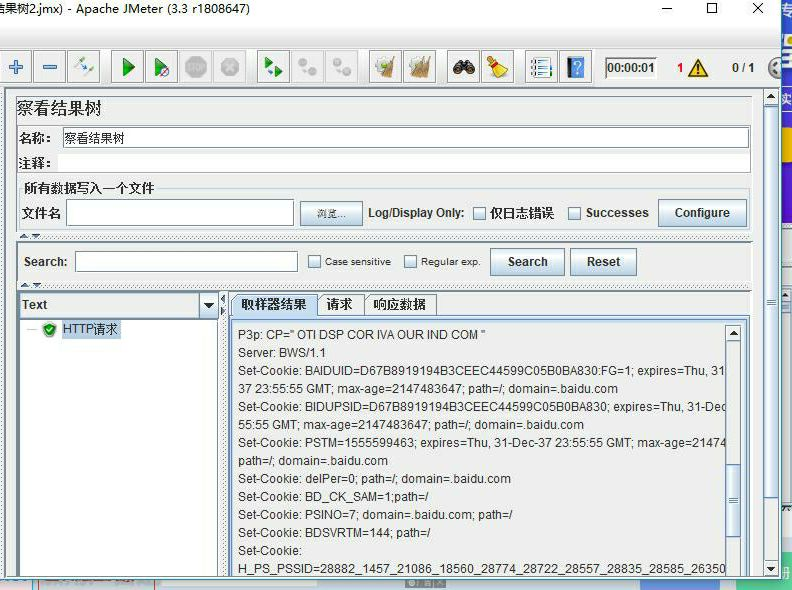Click the Add (plus) toolbar icon

click(16, 67)
